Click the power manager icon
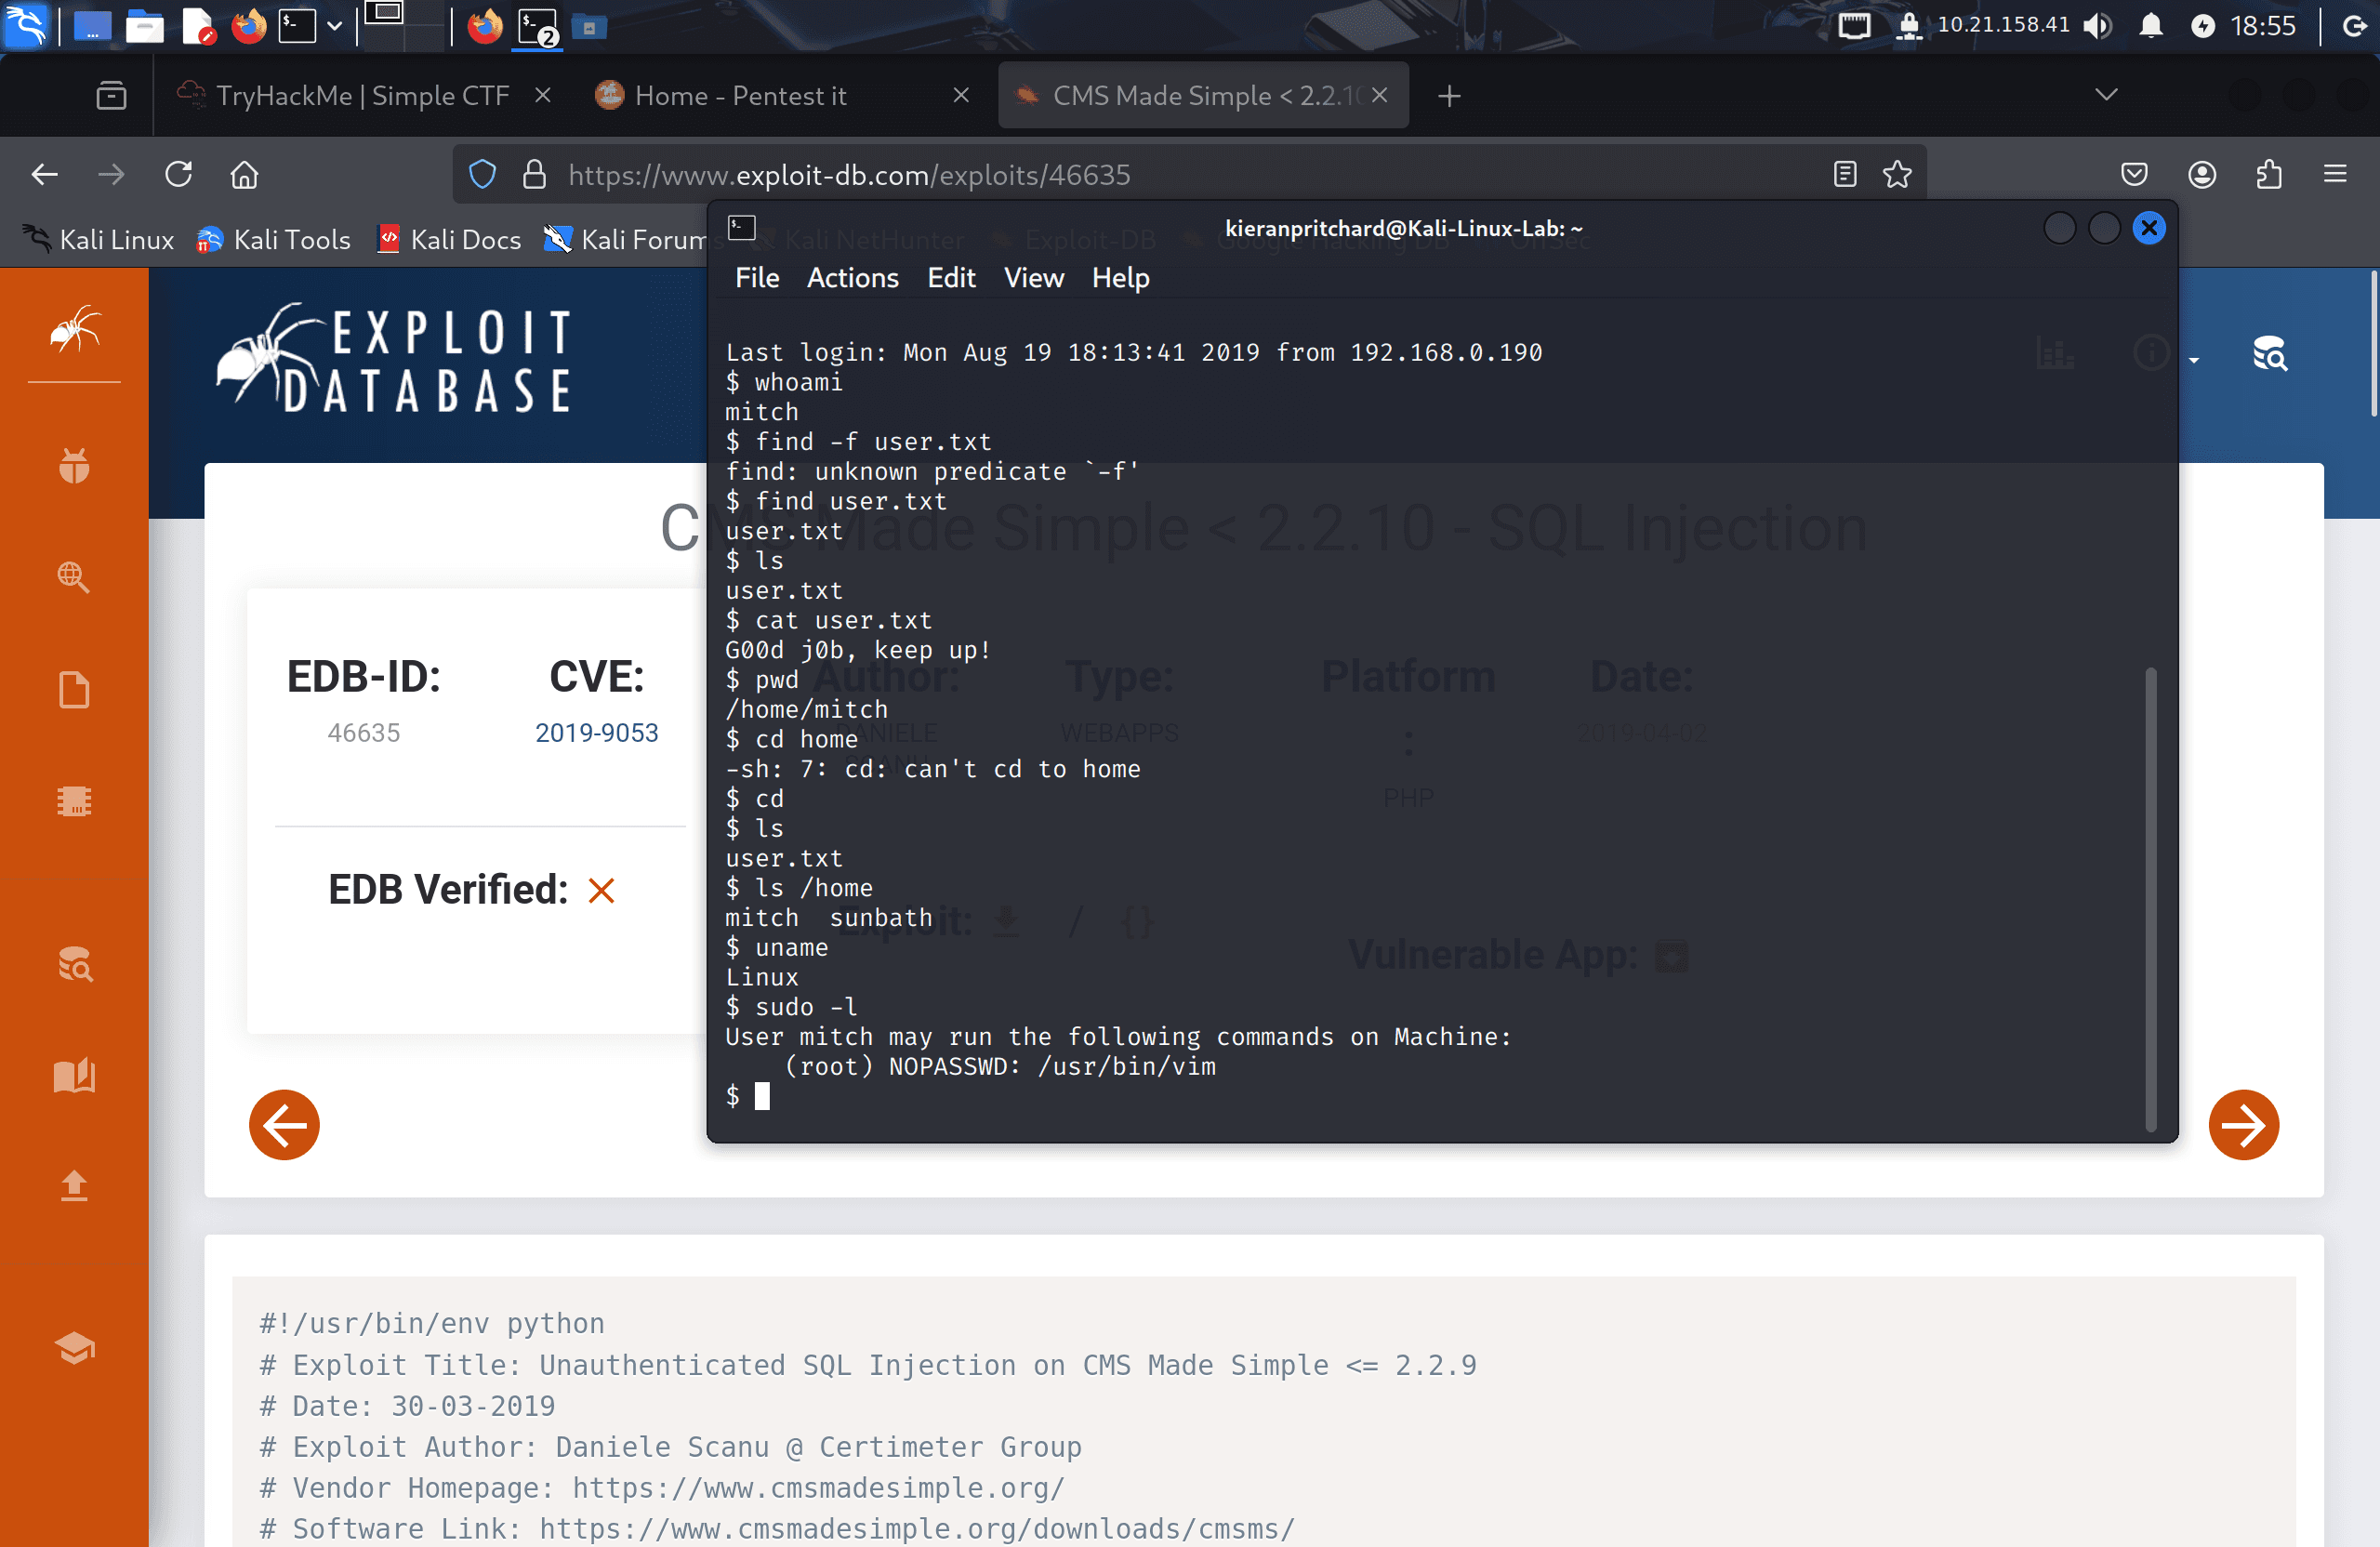Image resolution: width=2380 pixels, height=1547 pixels. (x=2203, y=26)
